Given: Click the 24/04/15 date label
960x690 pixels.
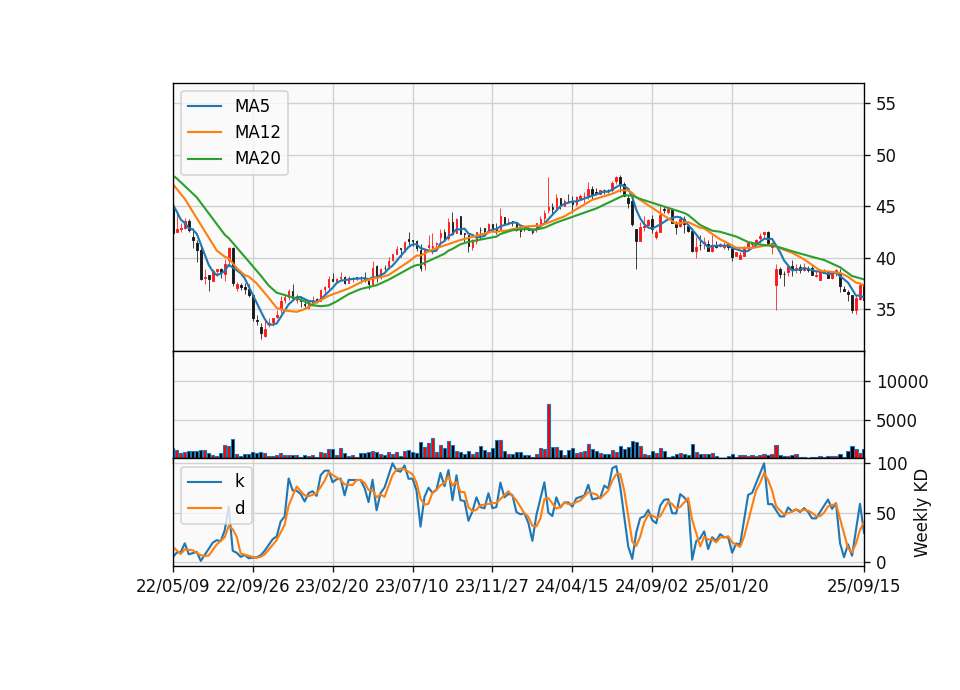Looking at the screenshot, I should [572, 586].
